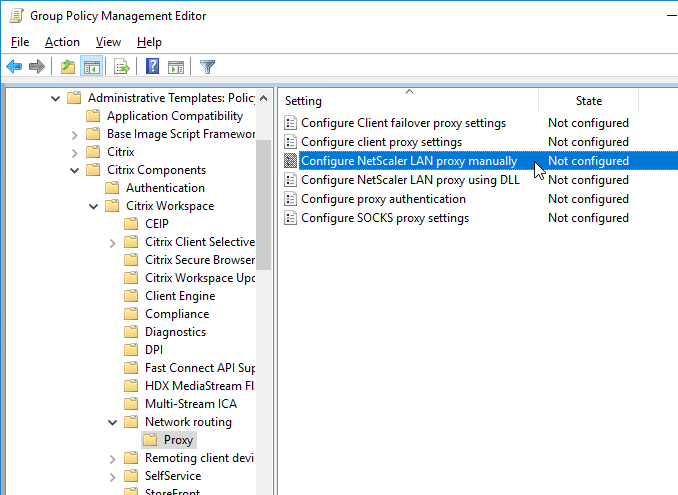Click the policy icon for Configure proxy authentication

tap(291, 199)
